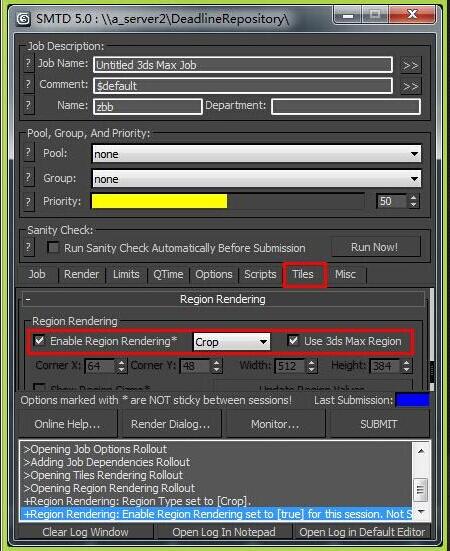Minimize the SMTD window
Viewport: 450px width, 551px height.
(x=348, y=15)
